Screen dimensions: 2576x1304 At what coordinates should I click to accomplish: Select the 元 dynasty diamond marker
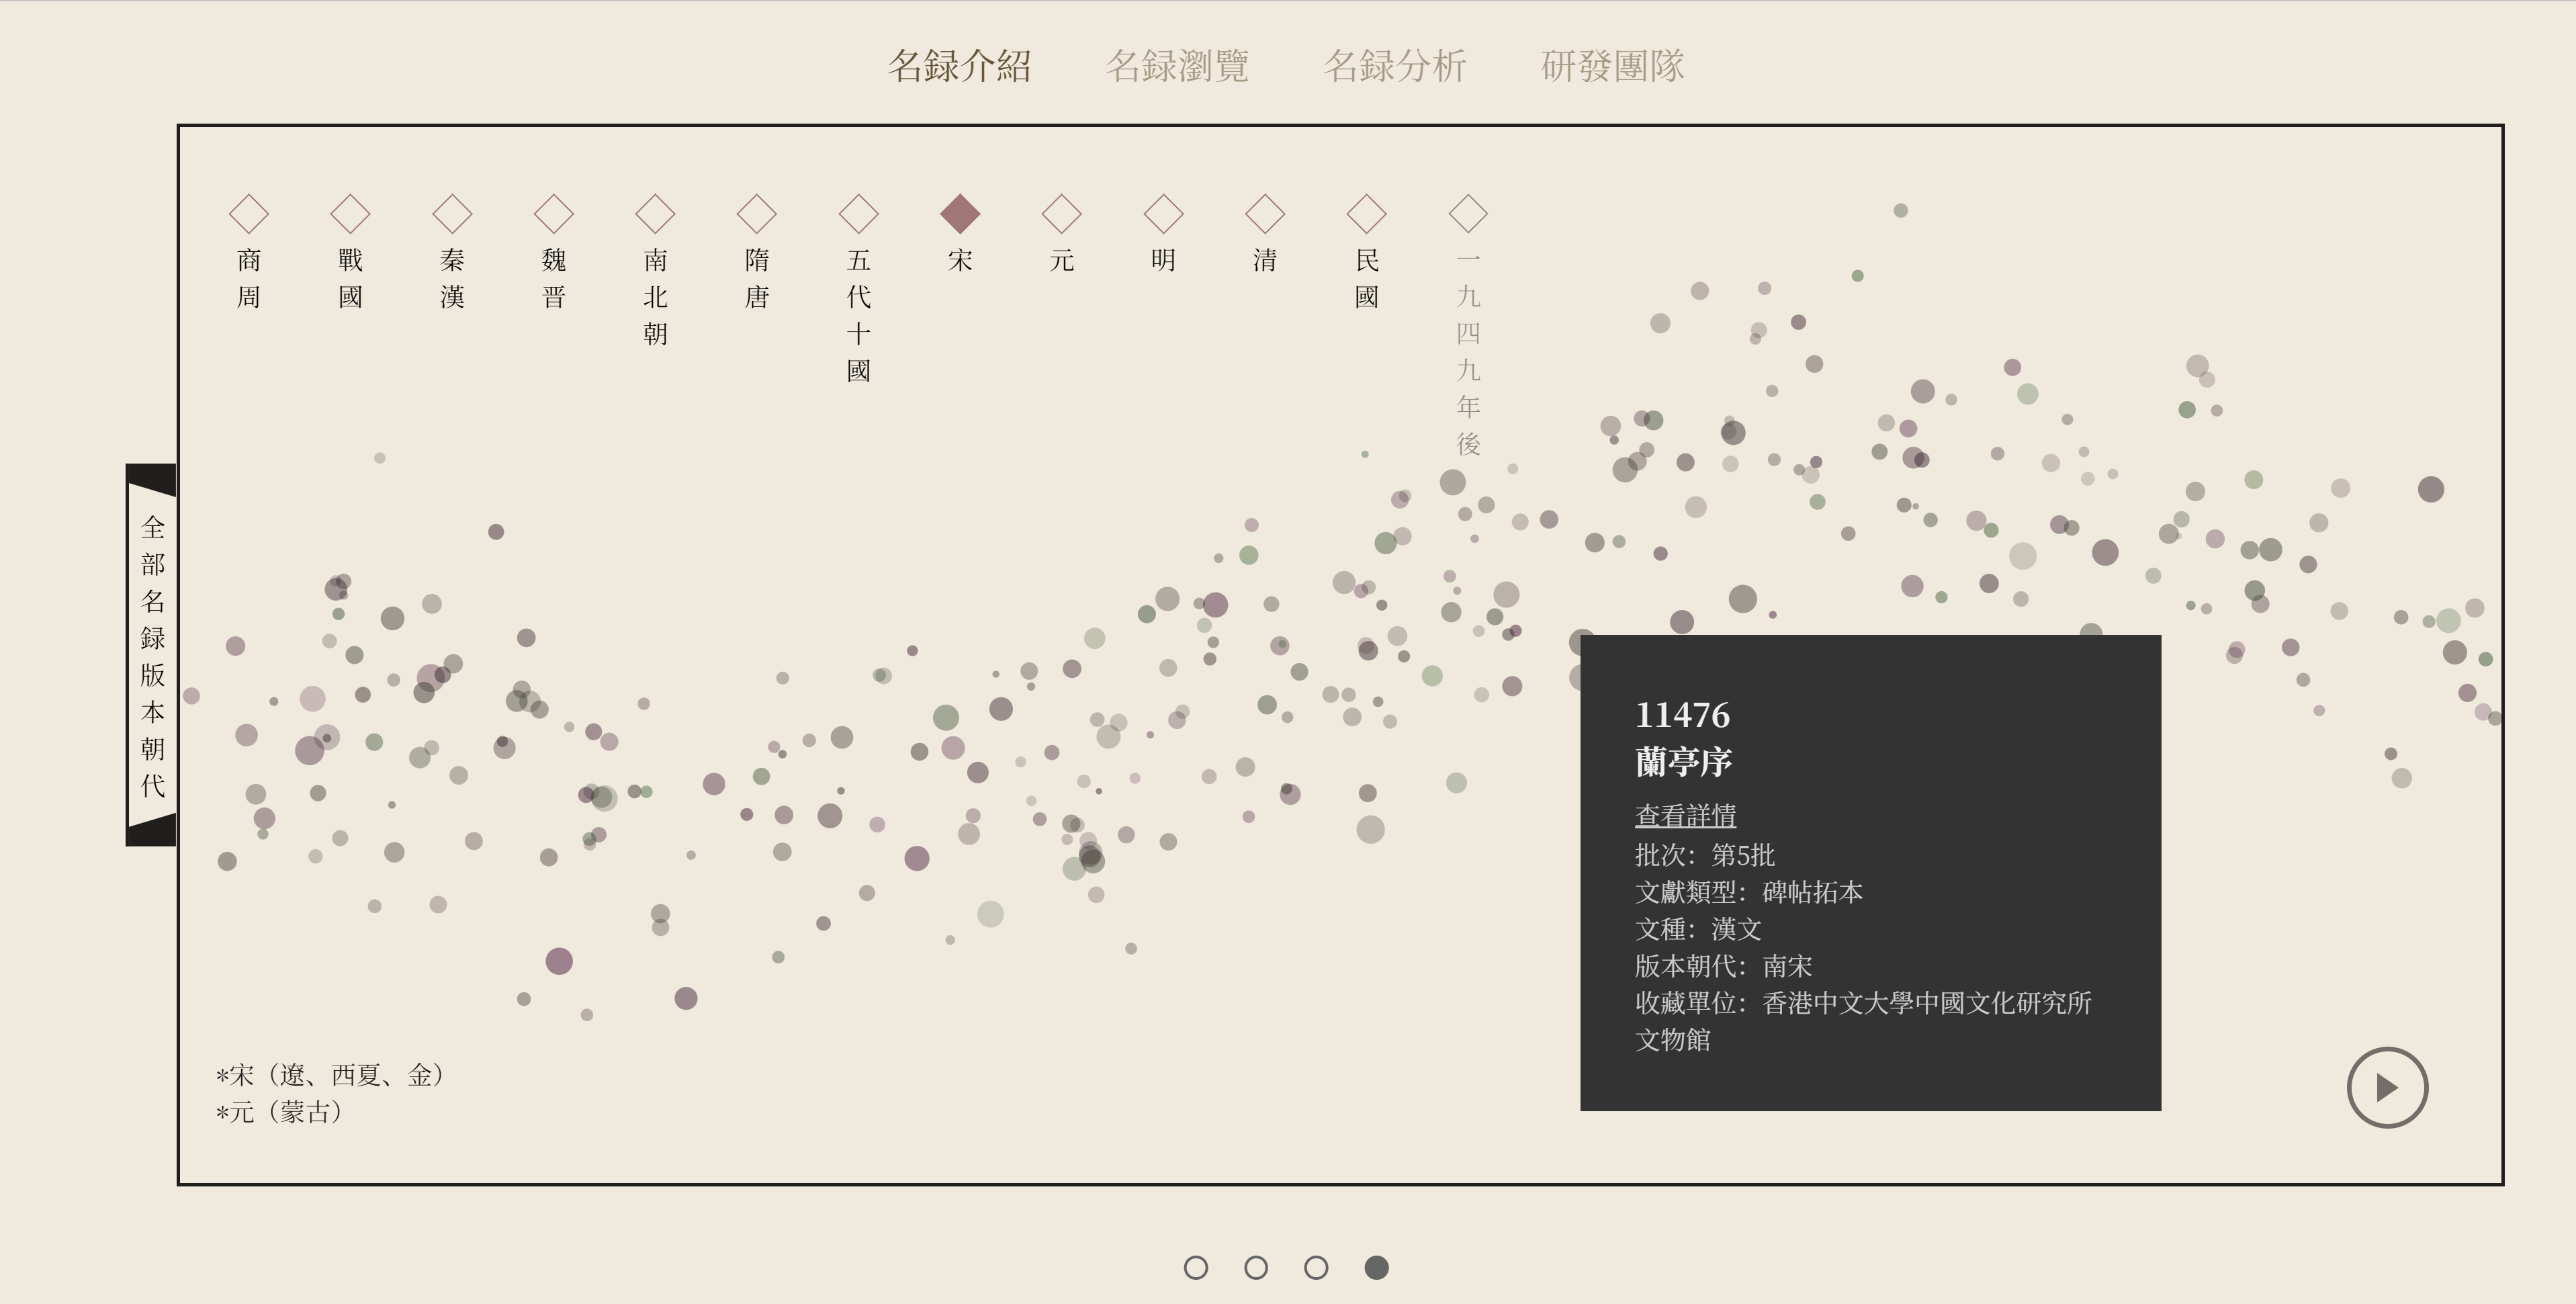[x=1062, y=213]
